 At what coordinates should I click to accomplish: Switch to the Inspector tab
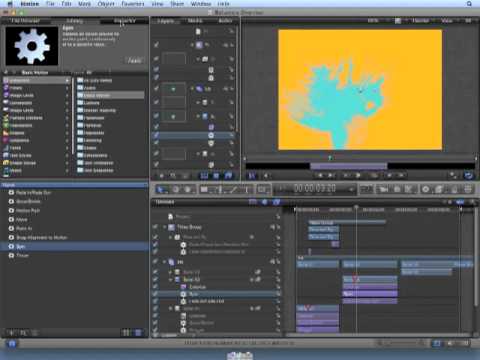pyautogui.click(x=124, y=21)
